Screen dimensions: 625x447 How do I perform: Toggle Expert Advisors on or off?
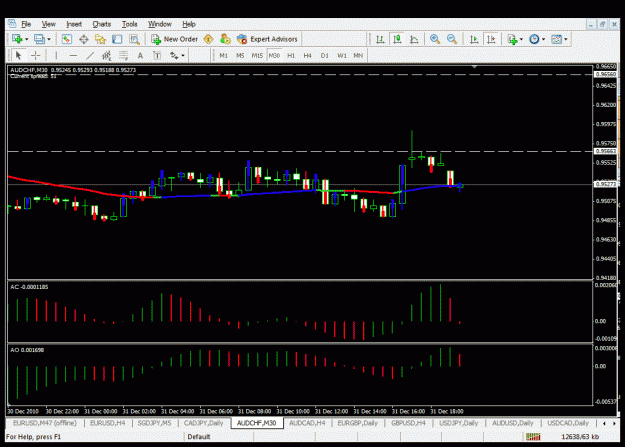coord(267,39)
